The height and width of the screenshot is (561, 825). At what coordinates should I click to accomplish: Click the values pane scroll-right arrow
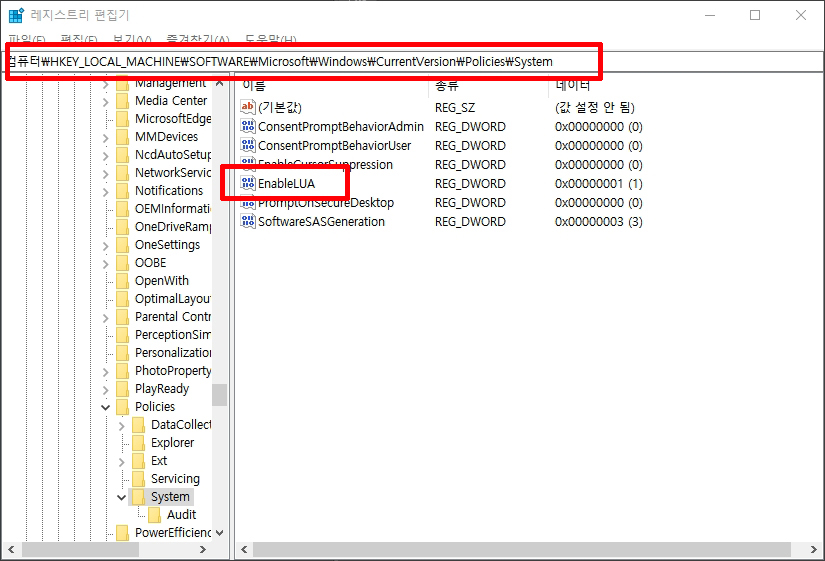tap(813, 549)
